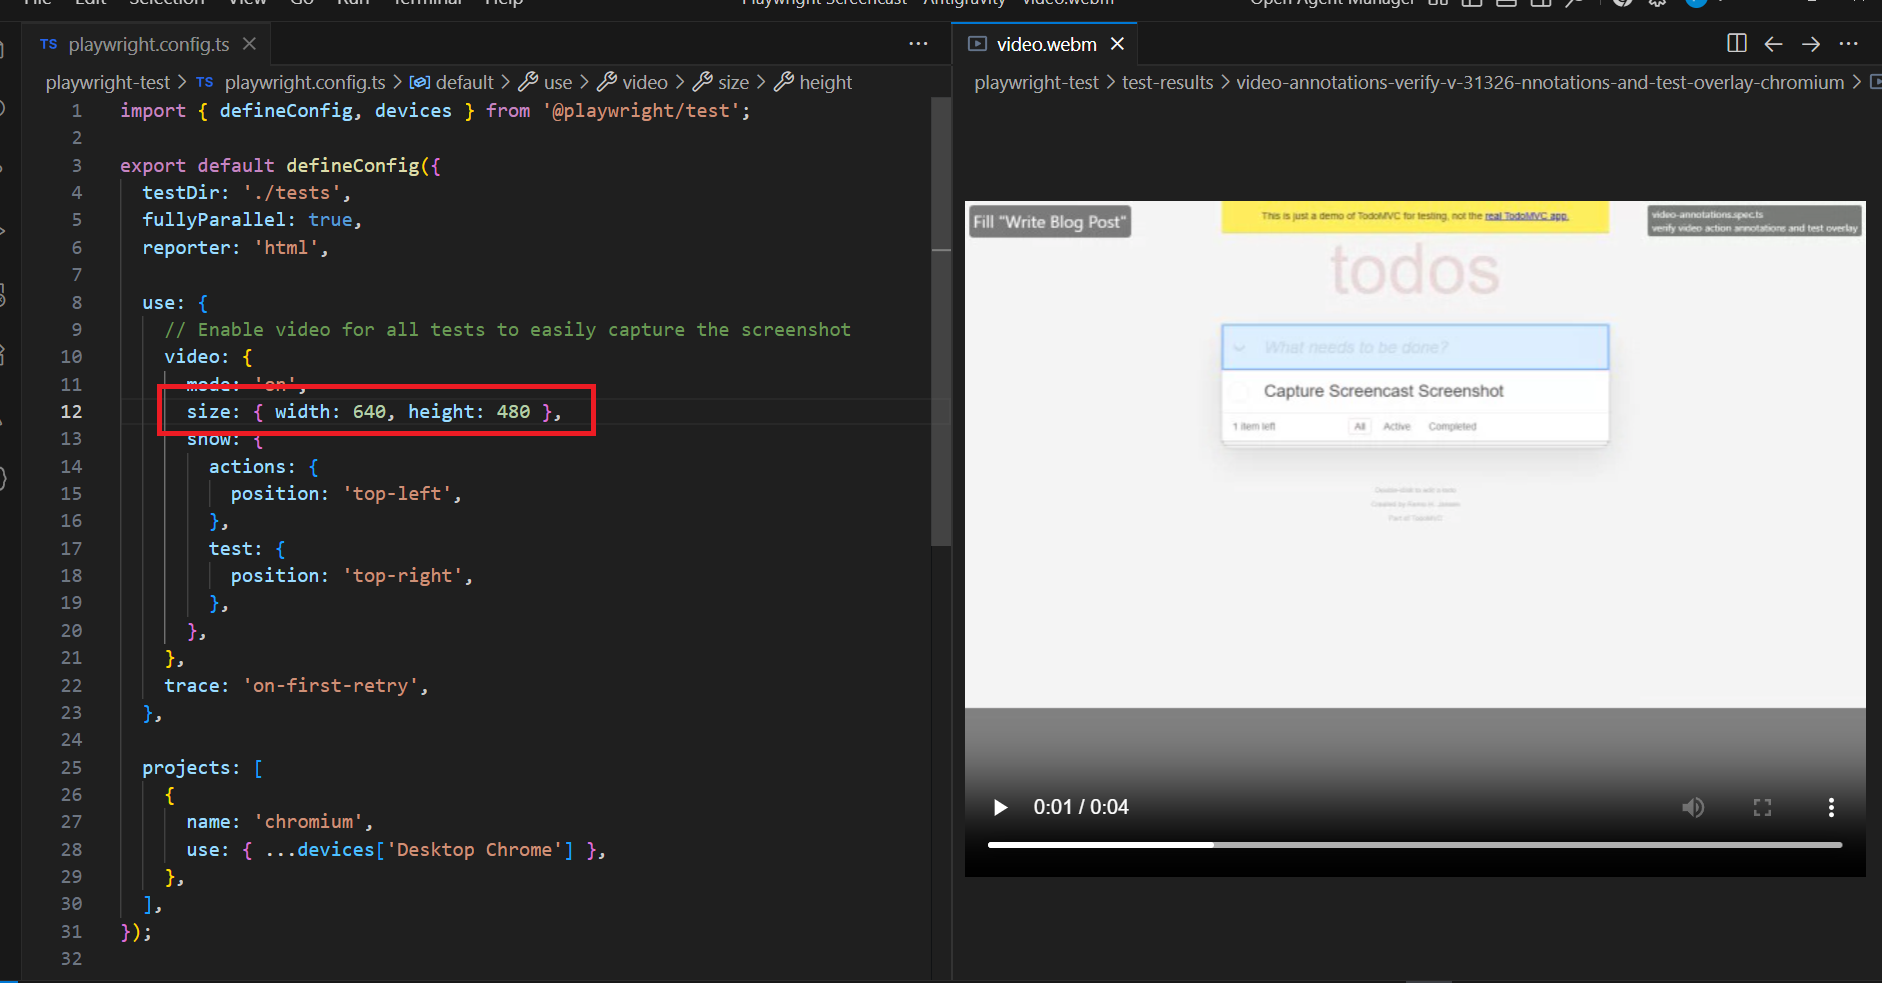Screen dimensions: 1882x983
Task: Close the video.webm tab
Action: 1118,44
